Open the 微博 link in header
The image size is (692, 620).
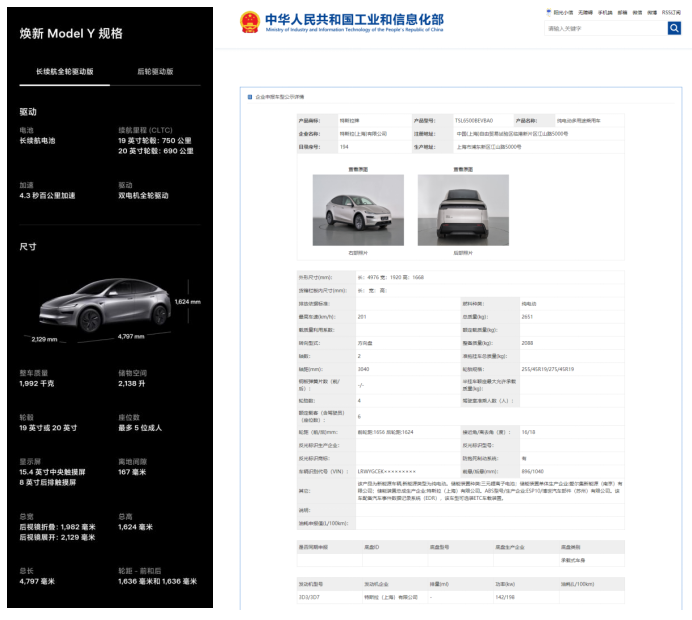652,12
